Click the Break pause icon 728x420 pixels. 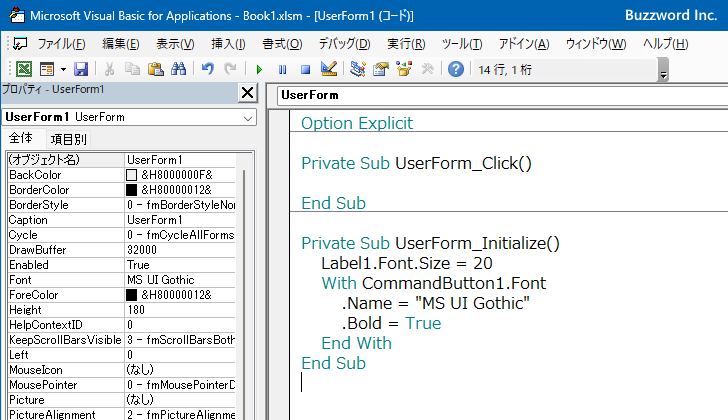point(282,70)
